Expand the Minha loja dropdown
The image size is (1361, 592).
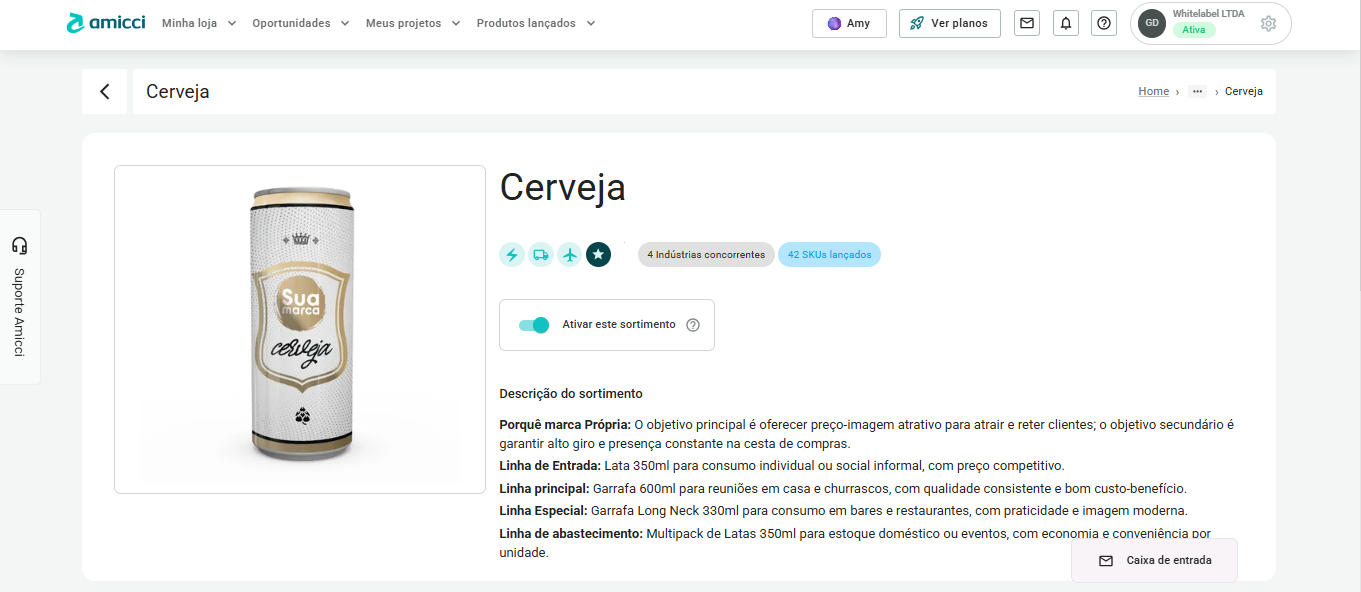199,23
